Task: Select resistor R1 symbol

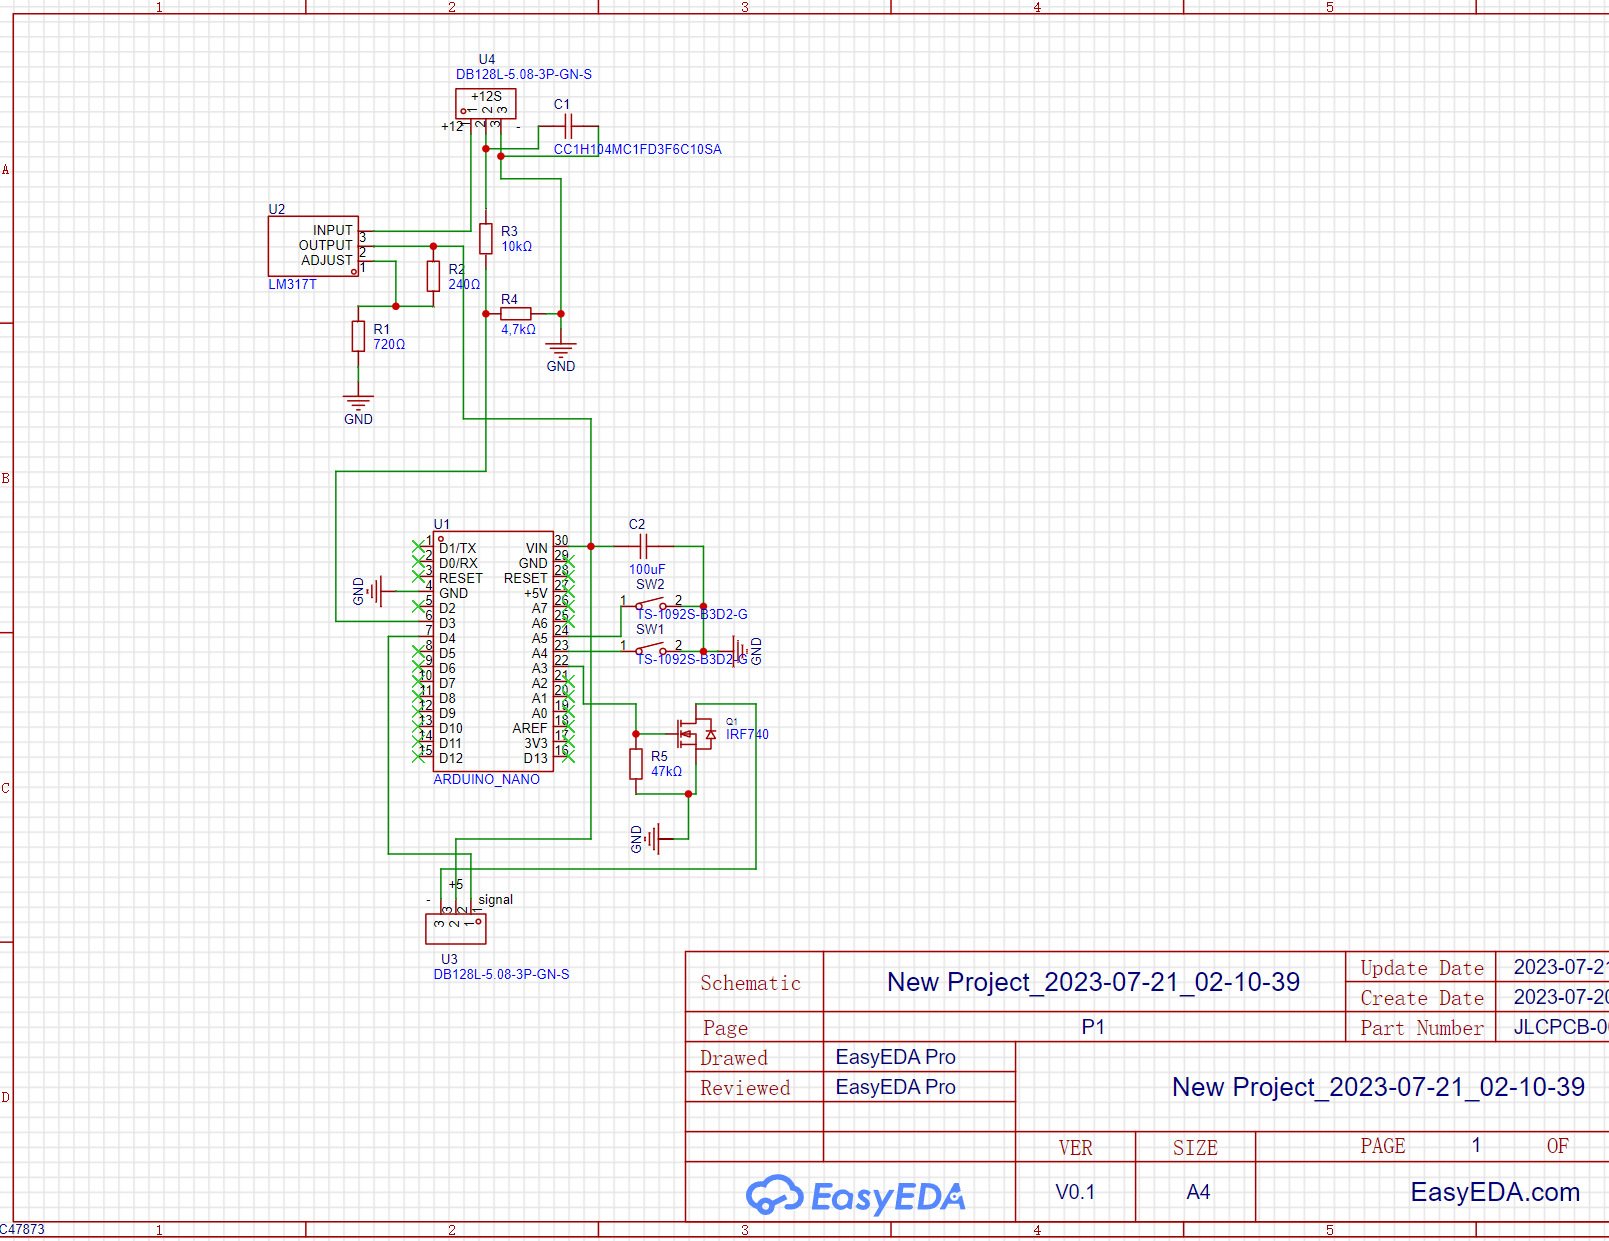Action: pos(358,336)
